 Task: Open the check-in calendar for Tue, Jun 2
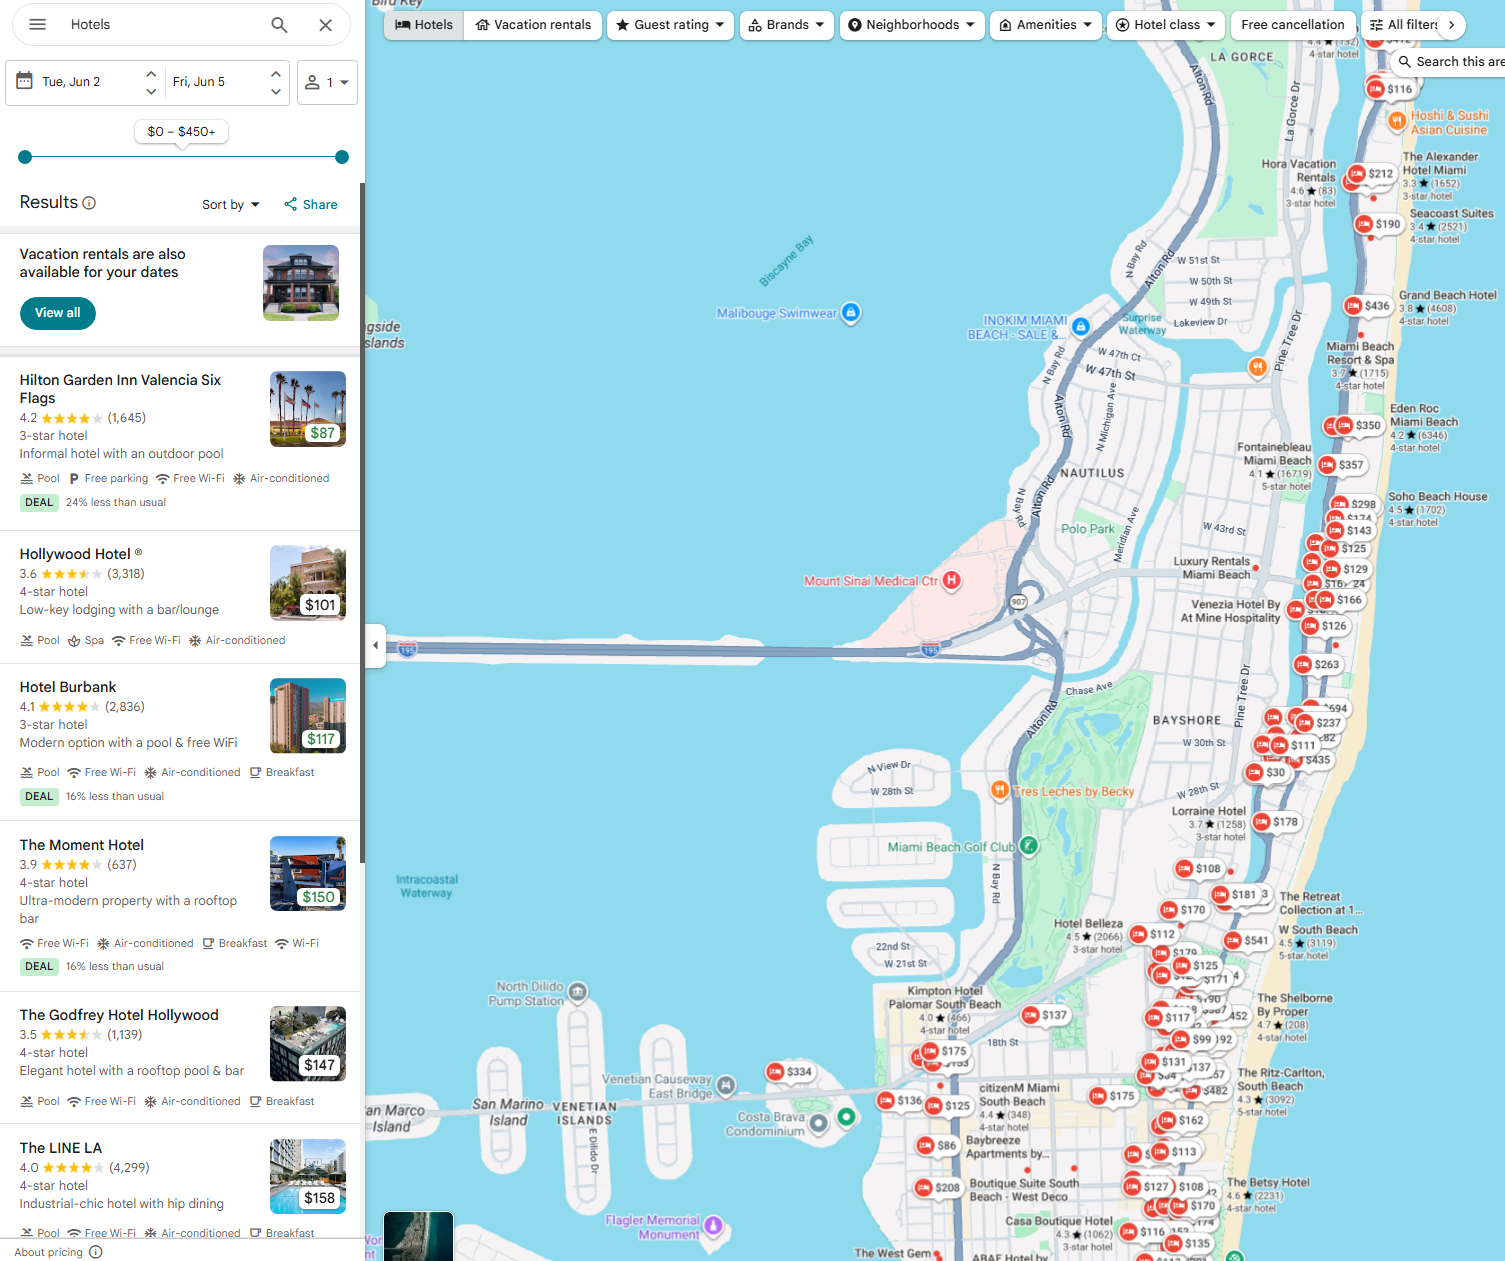click(x=71, y=82)
